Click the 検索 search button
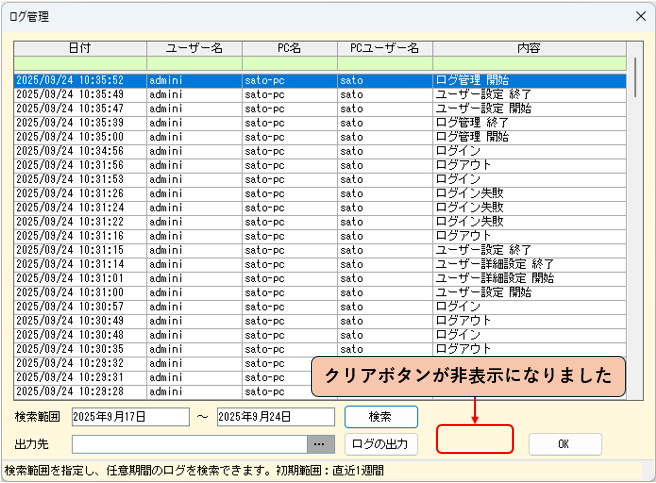 pyautogui.click(x=381, y=416)
